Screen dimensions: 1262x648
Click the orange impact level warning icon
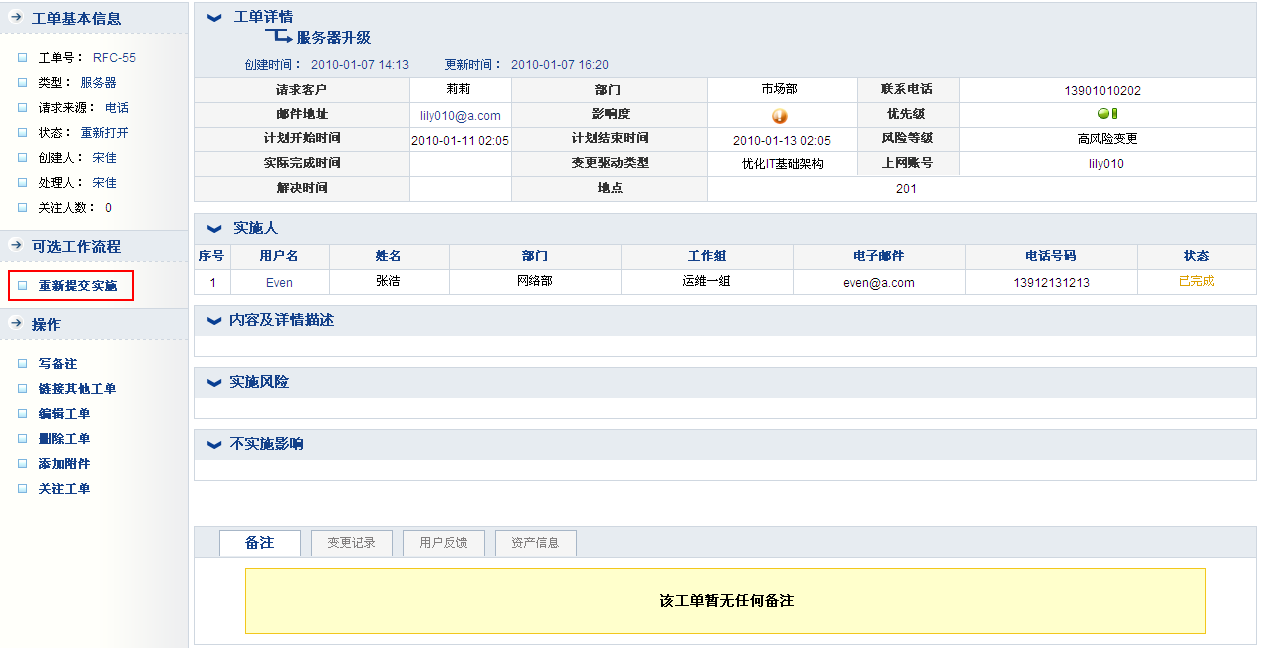(780, 116)
